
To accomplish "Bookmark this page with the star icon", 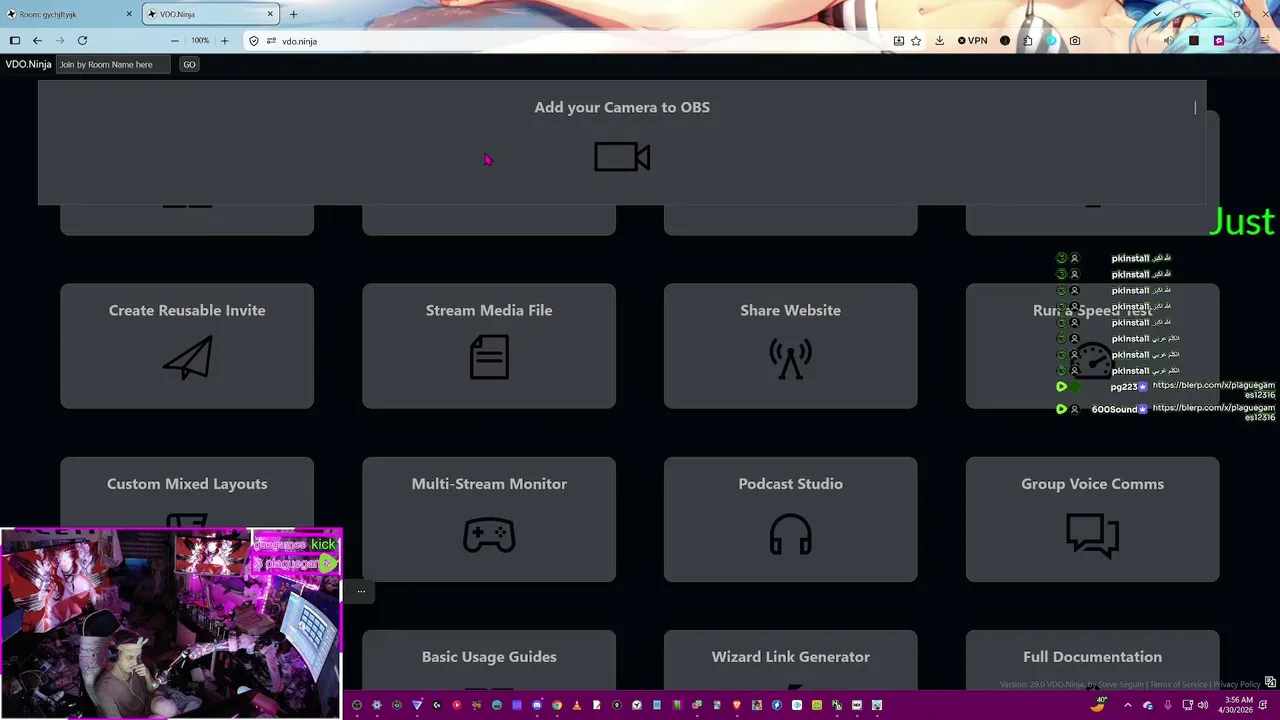I will tap(916, 41).
